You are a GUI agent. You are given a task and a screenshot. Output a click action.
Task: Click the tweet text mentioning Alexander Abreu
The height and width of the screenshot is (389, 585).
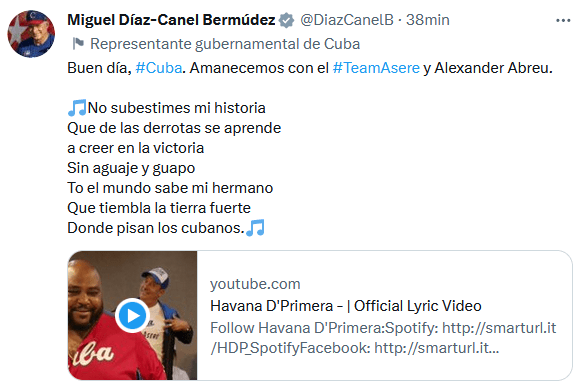(310, 68)
